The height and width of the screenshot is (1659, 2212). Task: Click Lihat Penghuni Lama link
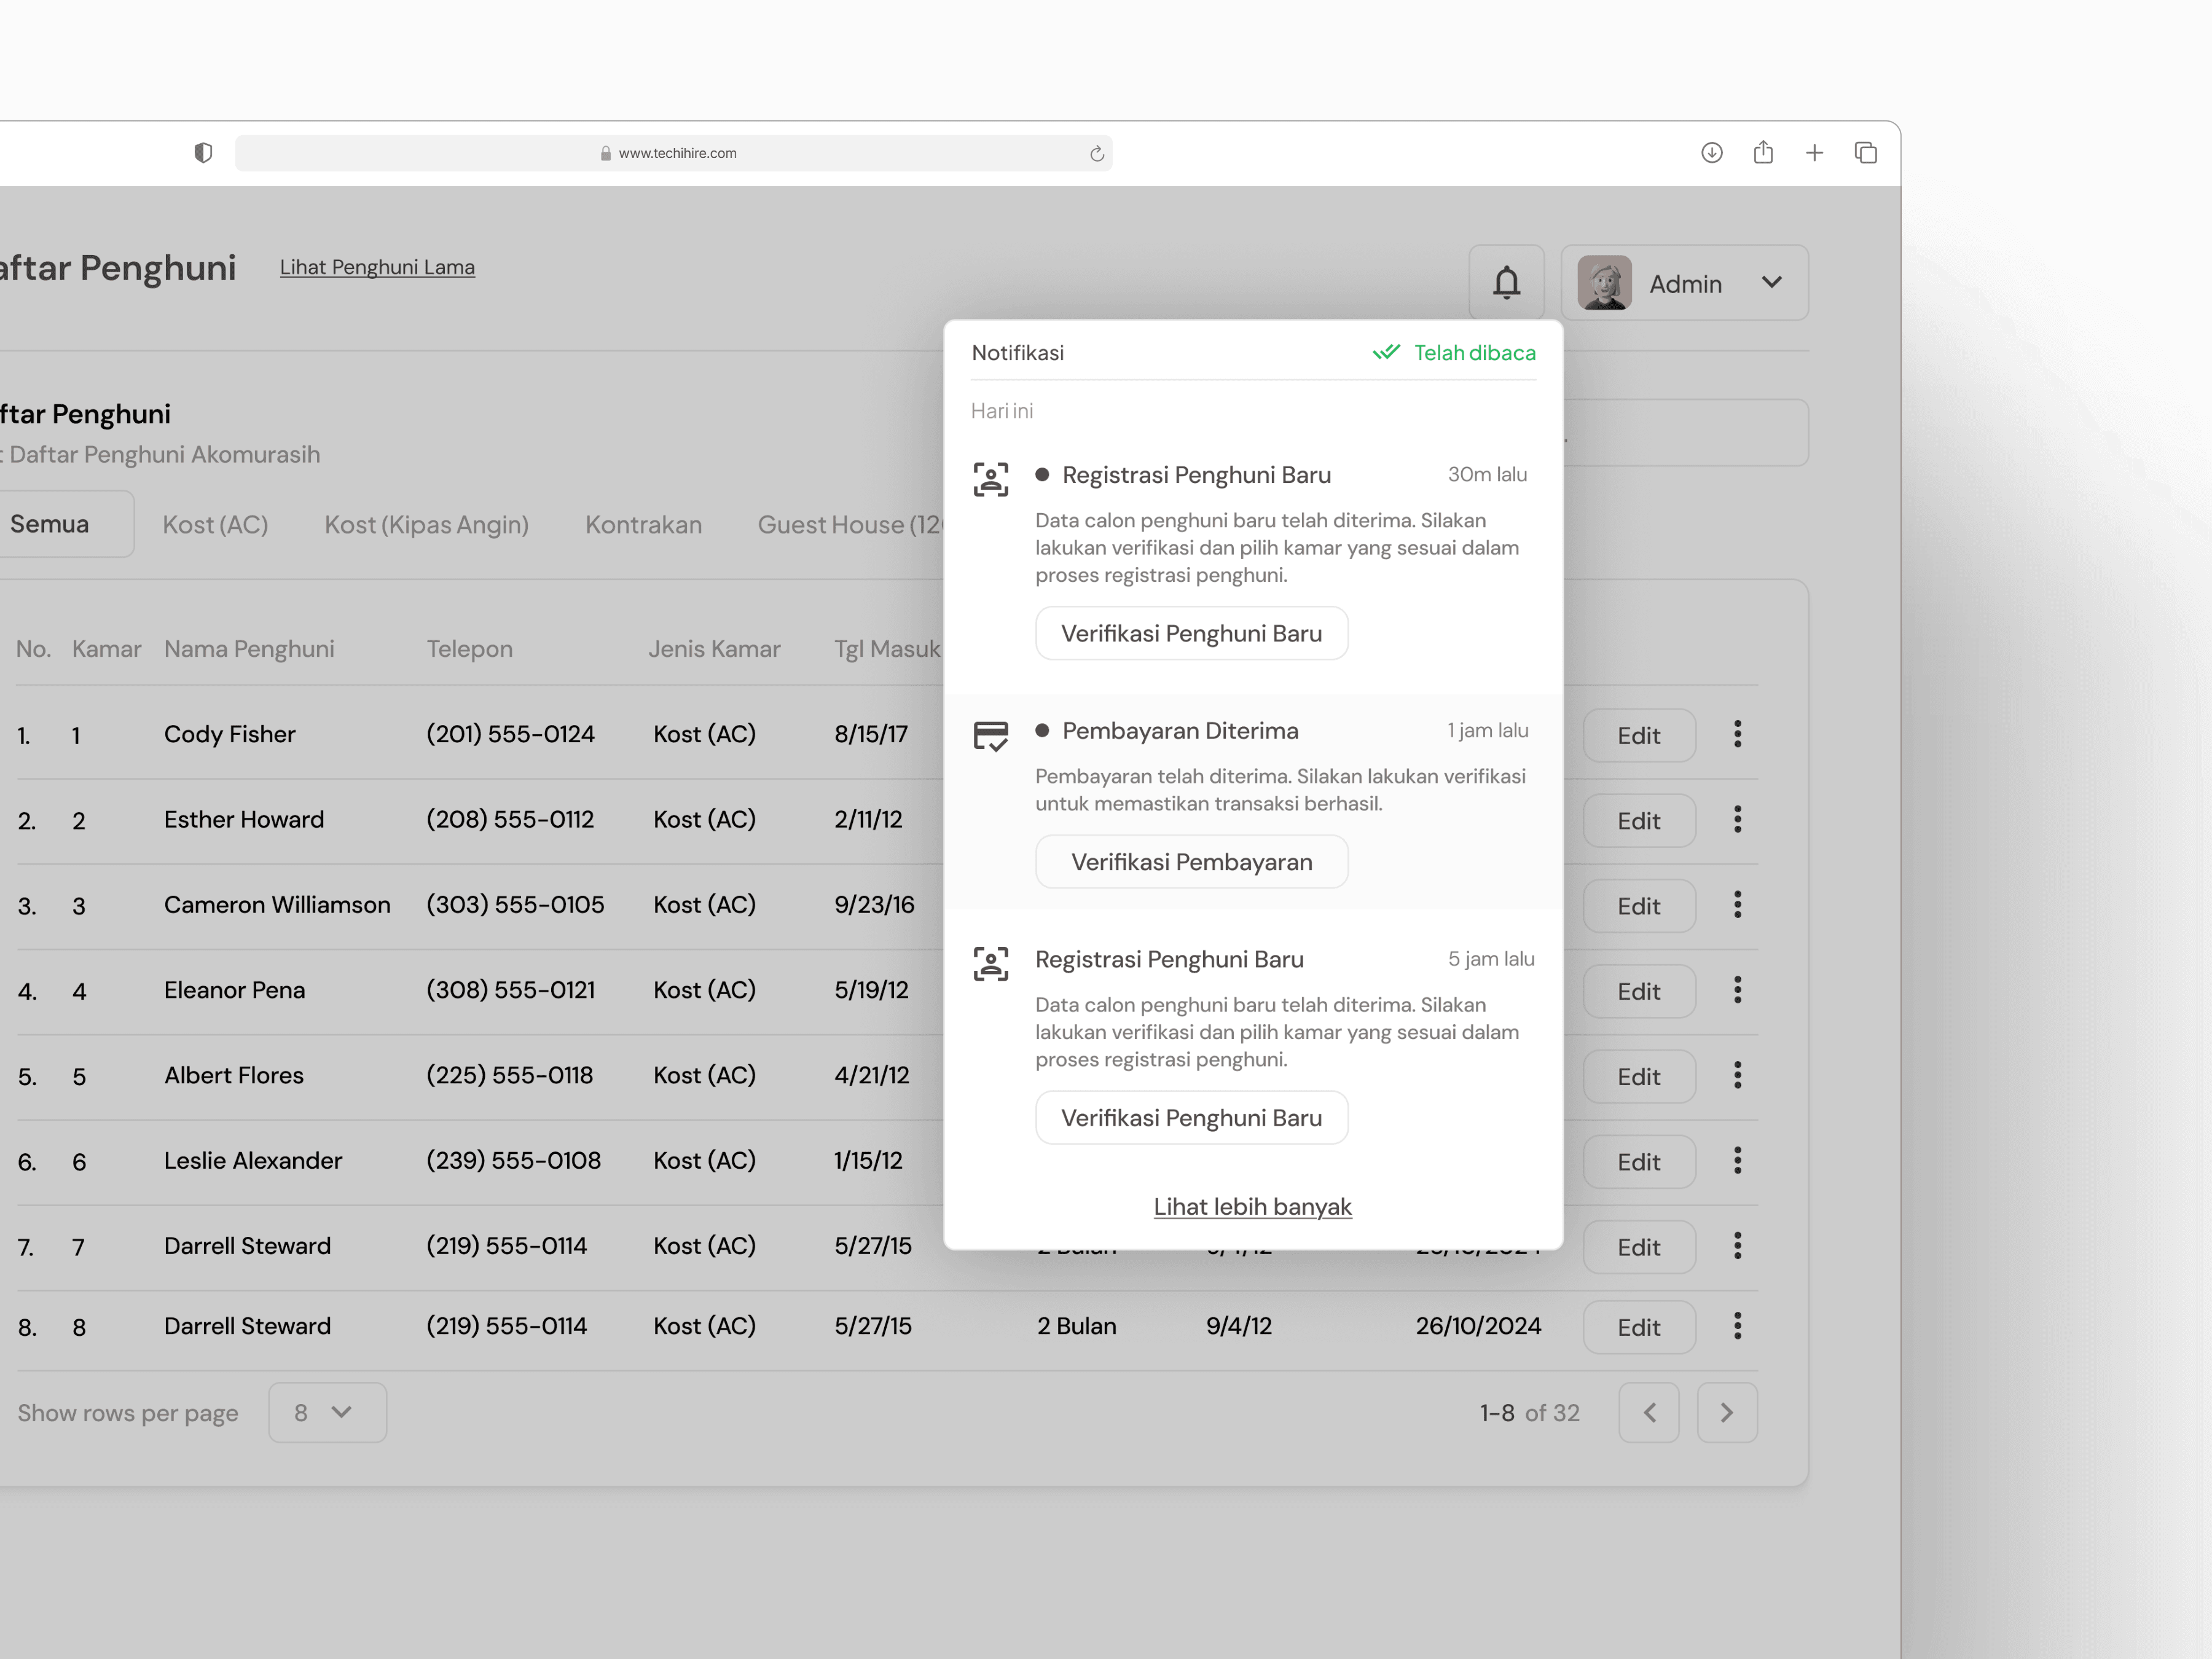click(x=377, y=267)
